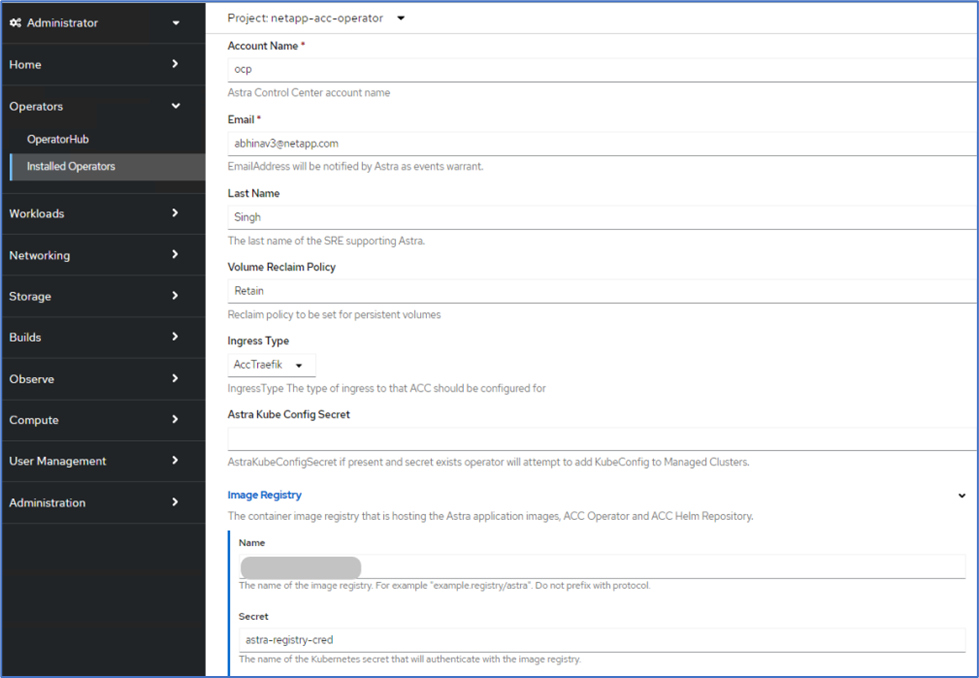
Task: Open the Ingress Type AccTraefik dropdown
Action: pos(271,365)
